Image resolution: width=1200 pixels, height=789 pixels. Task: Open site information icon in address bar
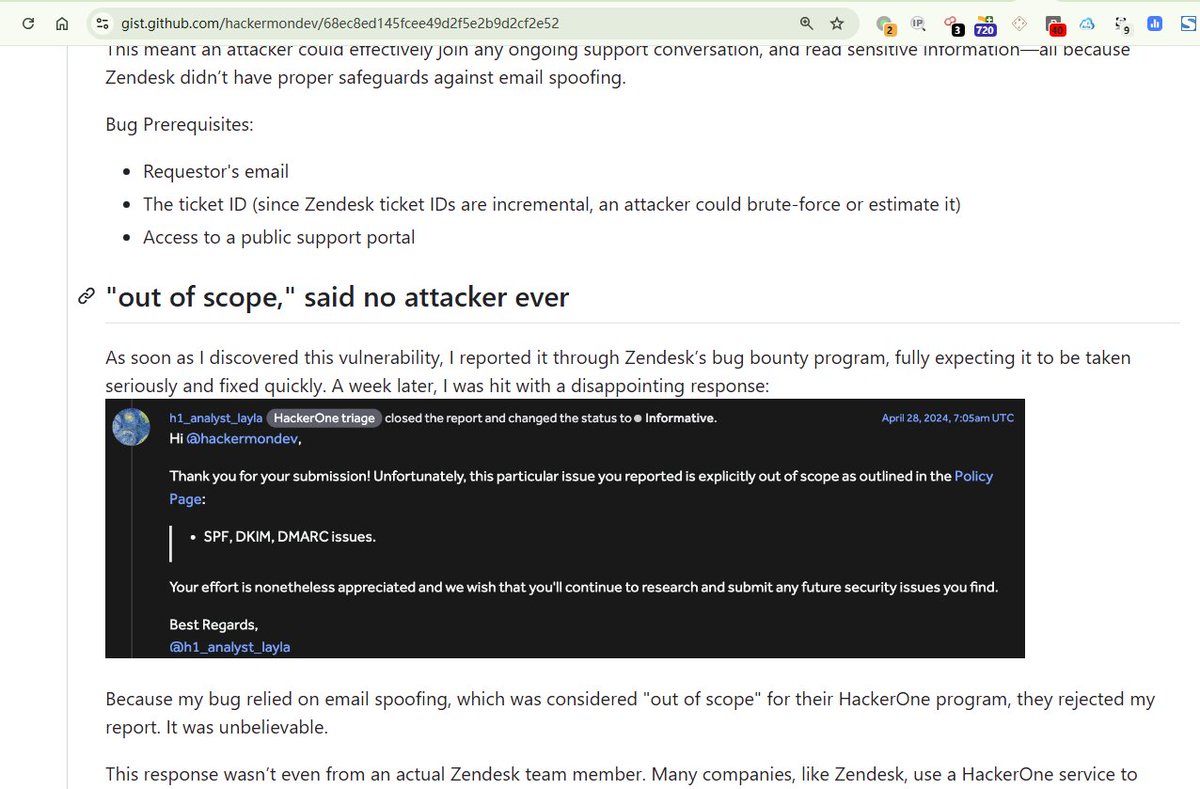click(101, 22)
